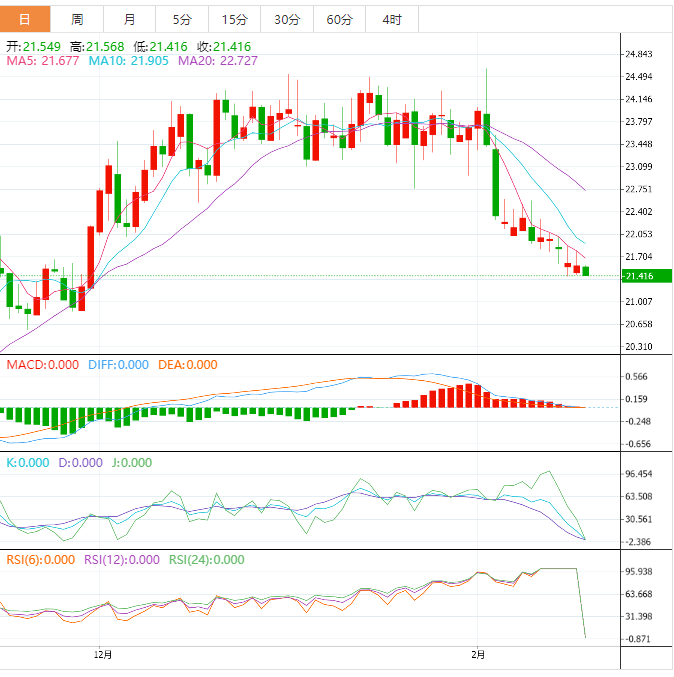Click the MACD indicator label
Screen dimensions: 674x677
[42, 365]
